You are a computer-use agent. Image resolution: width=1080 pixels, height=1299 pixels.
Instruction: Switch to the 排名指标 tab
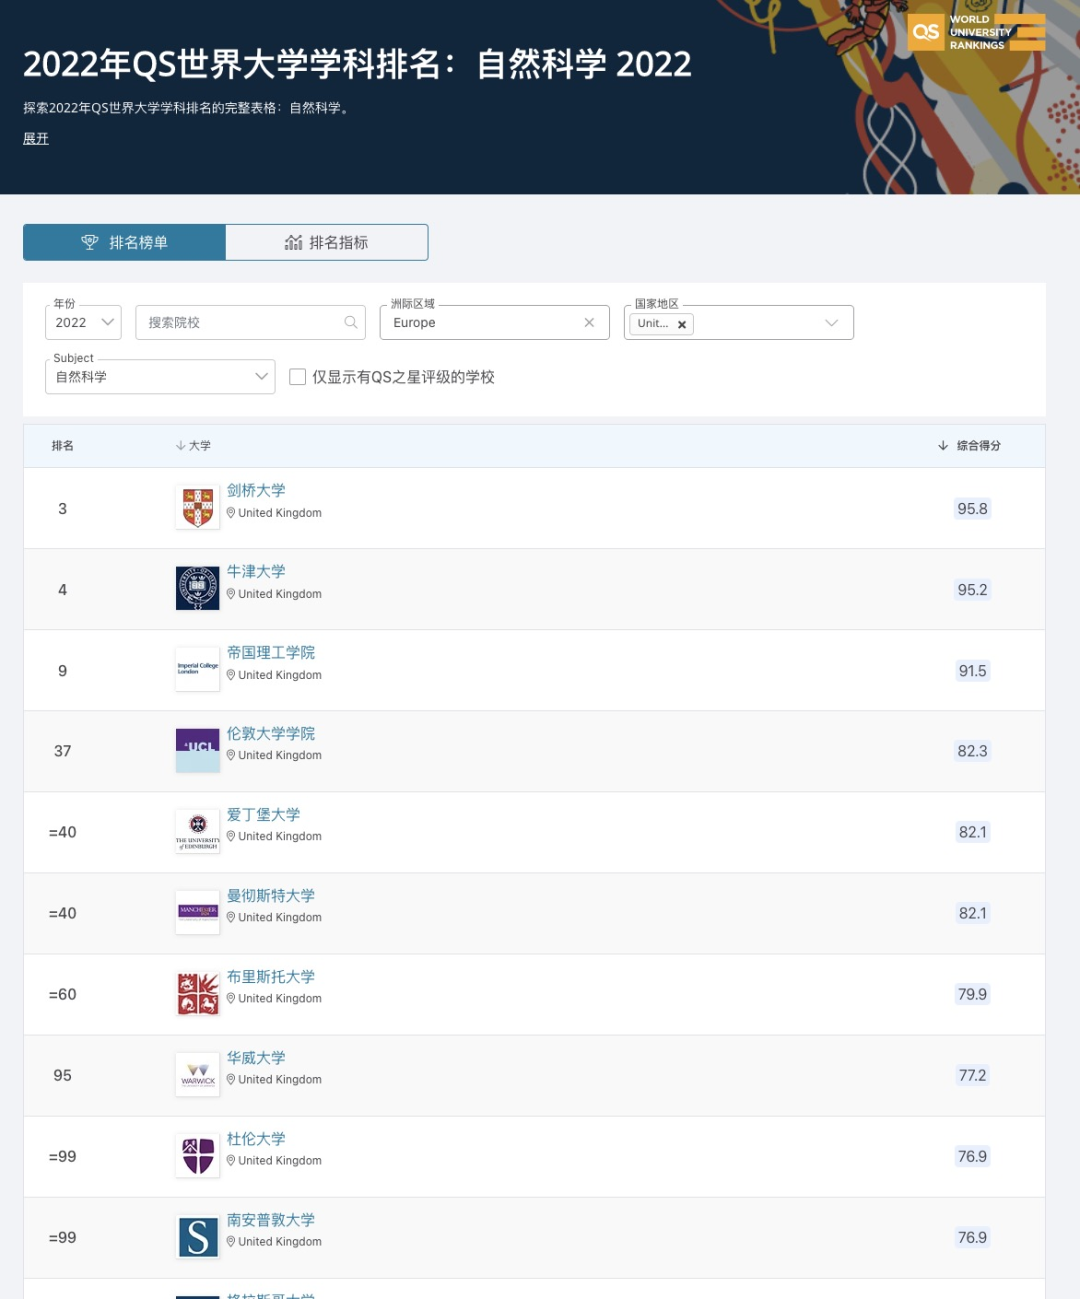pos(327,242)
